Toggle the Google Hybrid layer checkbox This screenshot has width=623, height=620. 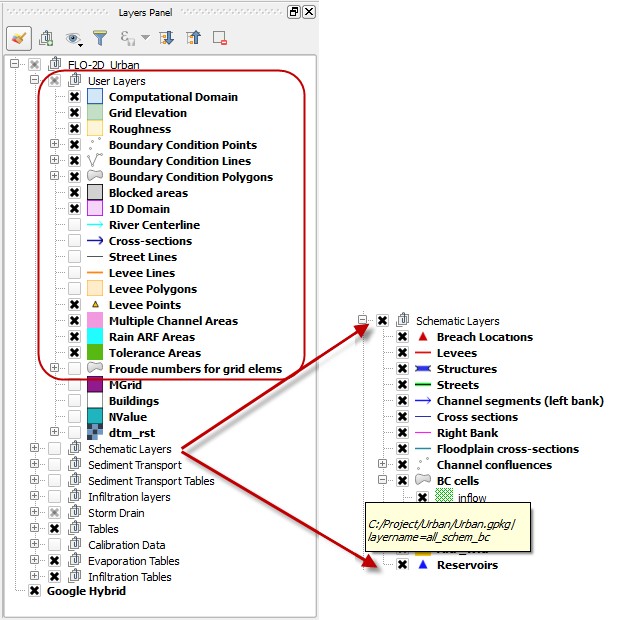tap(35, 591)
